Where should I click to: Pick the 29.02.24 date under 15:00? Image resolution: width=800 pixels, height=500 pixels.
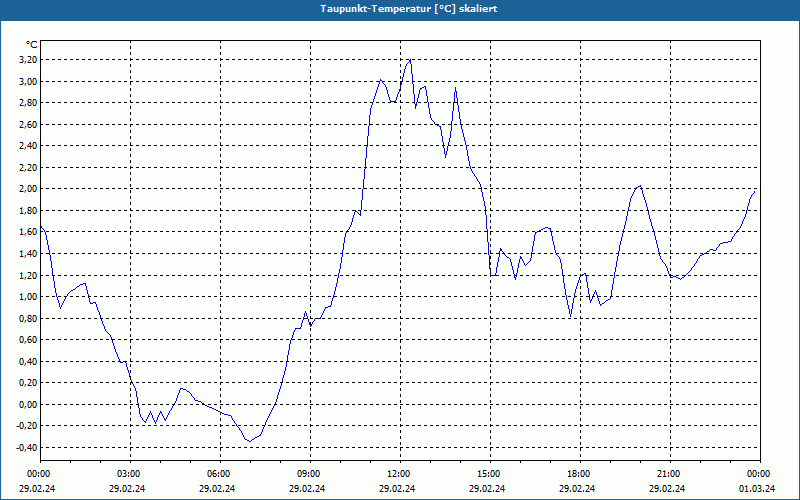tap(487, 488)
